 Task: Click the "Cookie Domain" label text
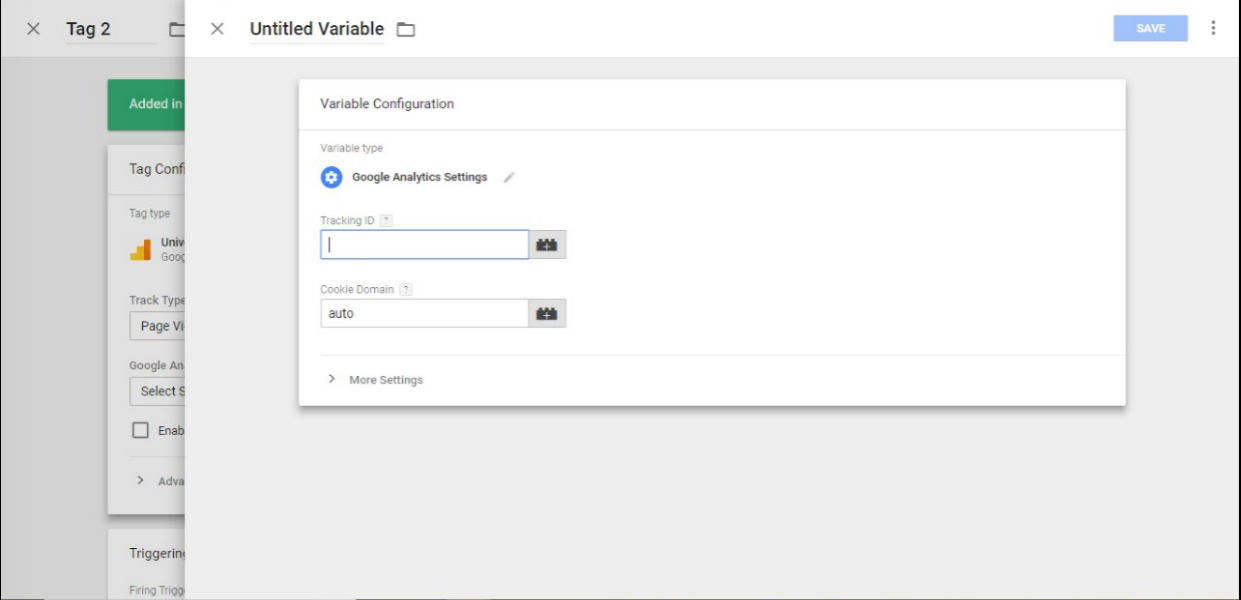click(357, 289)
